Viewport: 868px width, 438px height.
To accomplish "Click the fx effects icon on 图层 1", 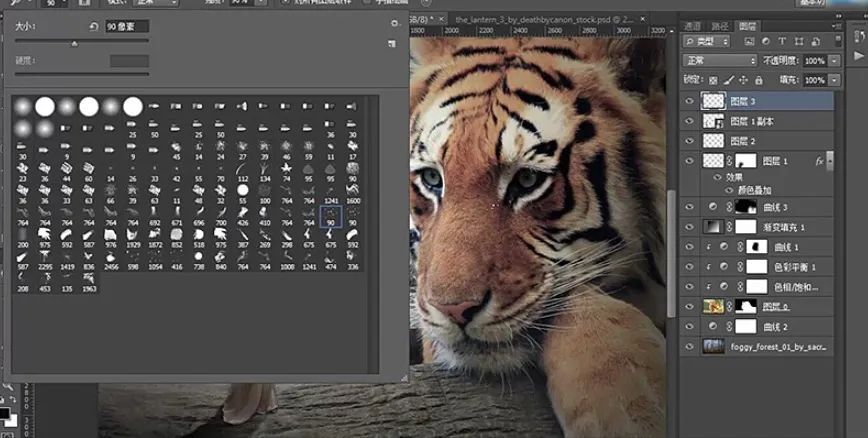I will click(819, 160).
